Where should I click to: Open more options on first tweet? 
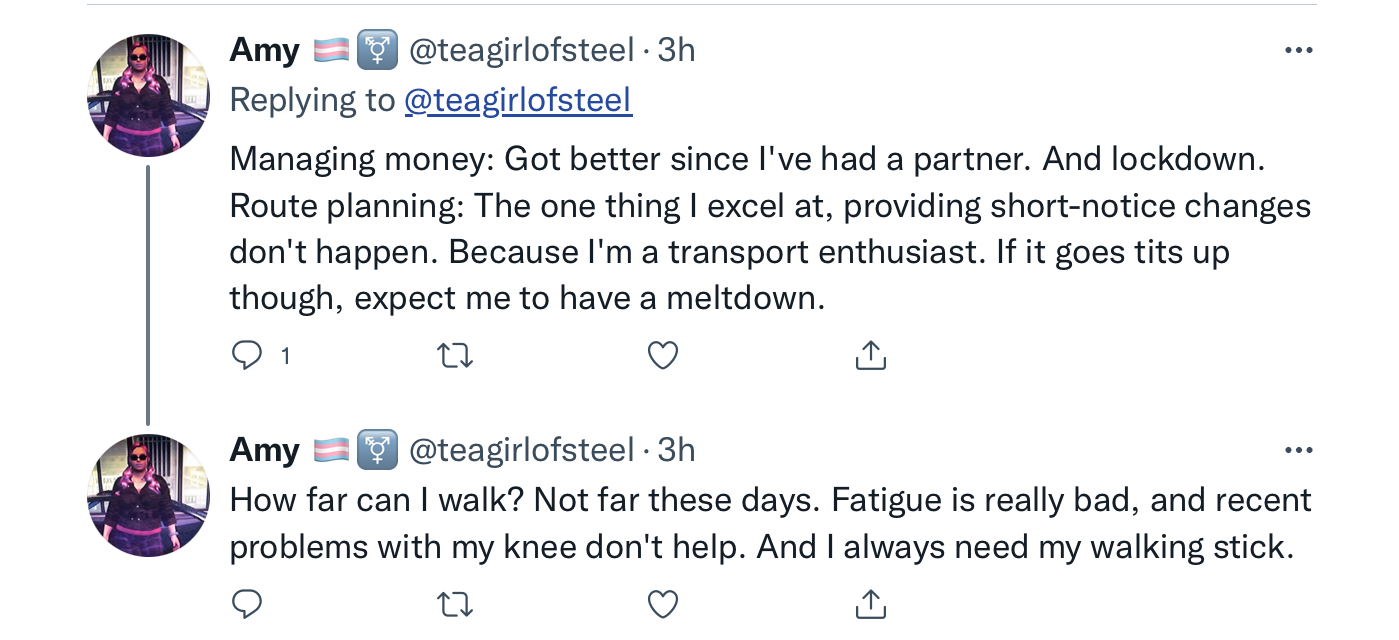point(1298,51)
